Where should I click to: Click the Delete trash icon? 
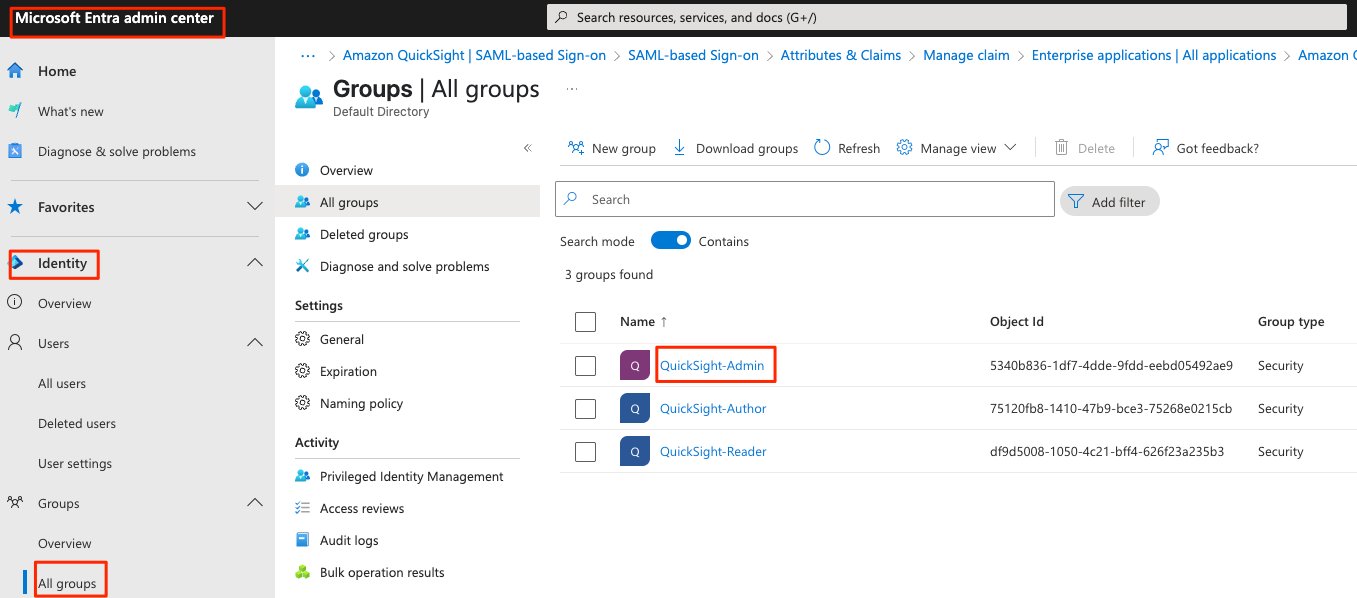pyautogui.click(x=1062, y=148)
